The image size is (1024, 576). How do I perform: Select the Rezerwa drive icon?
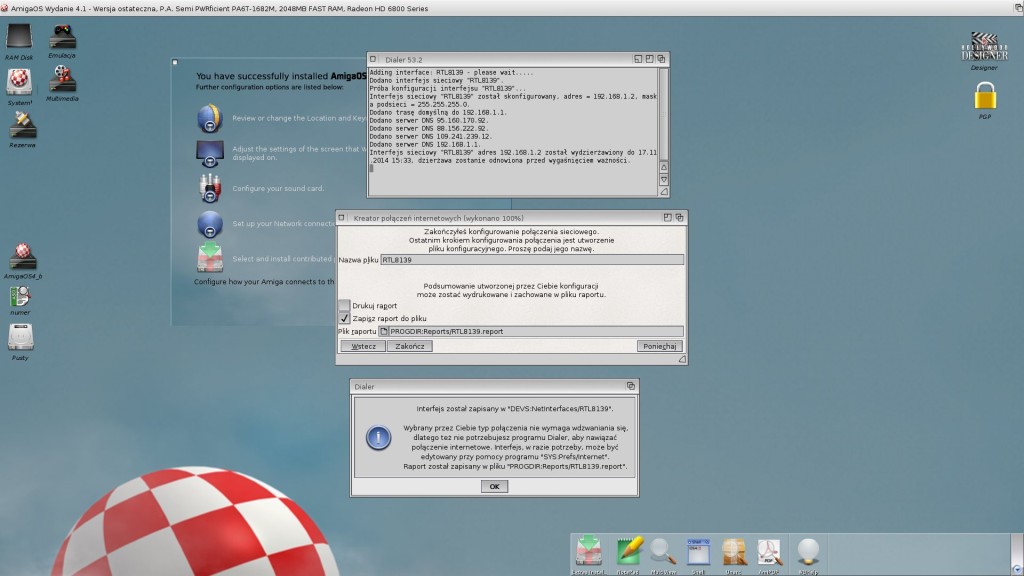tap(22, 125)
